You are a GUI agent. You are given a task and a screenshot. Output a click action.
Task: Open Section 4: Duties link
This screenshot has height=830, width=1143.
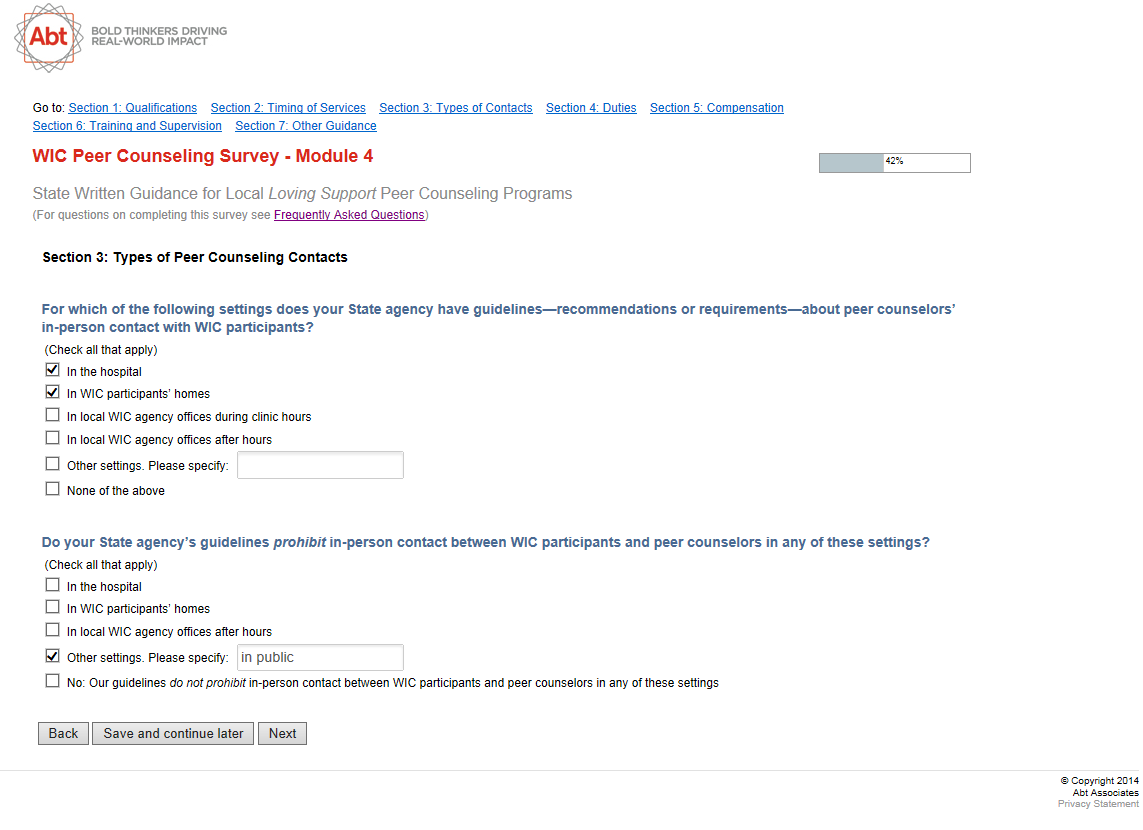pyautogui.click(x=591, y=108)
